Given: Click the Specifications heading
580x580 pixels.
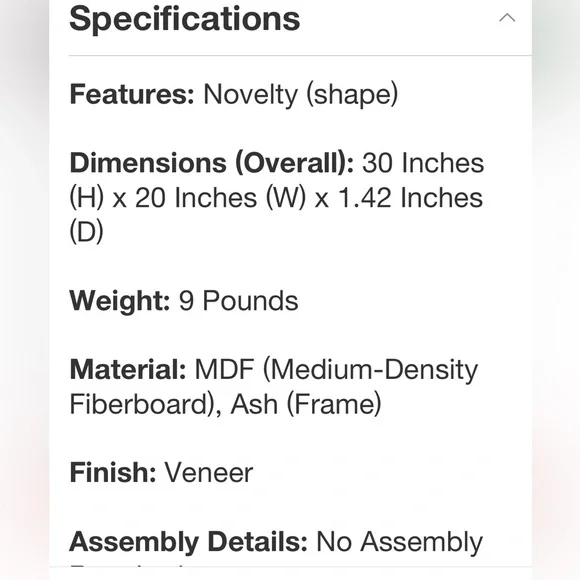Looking at the screenshot, I should point(185,19).
